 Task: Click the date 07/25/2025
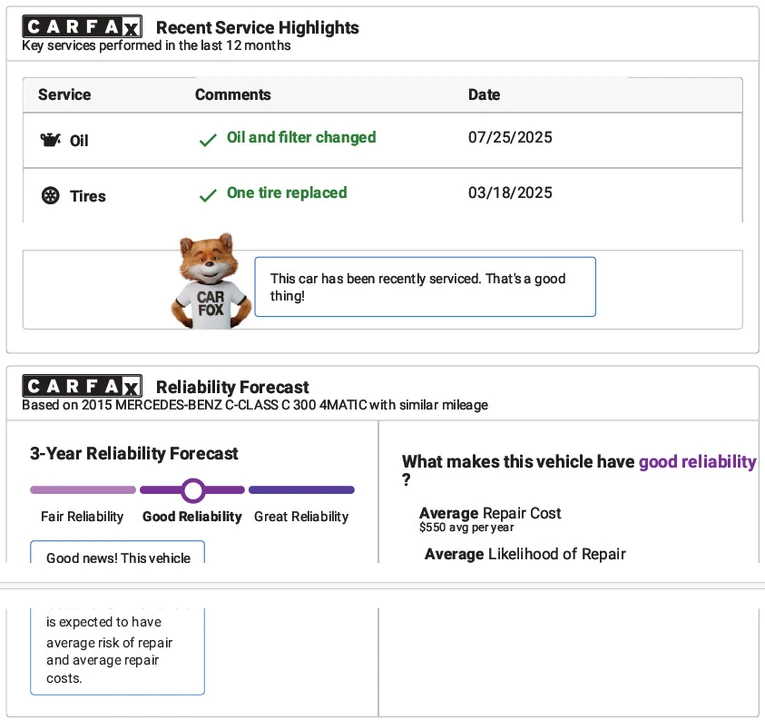510,138
